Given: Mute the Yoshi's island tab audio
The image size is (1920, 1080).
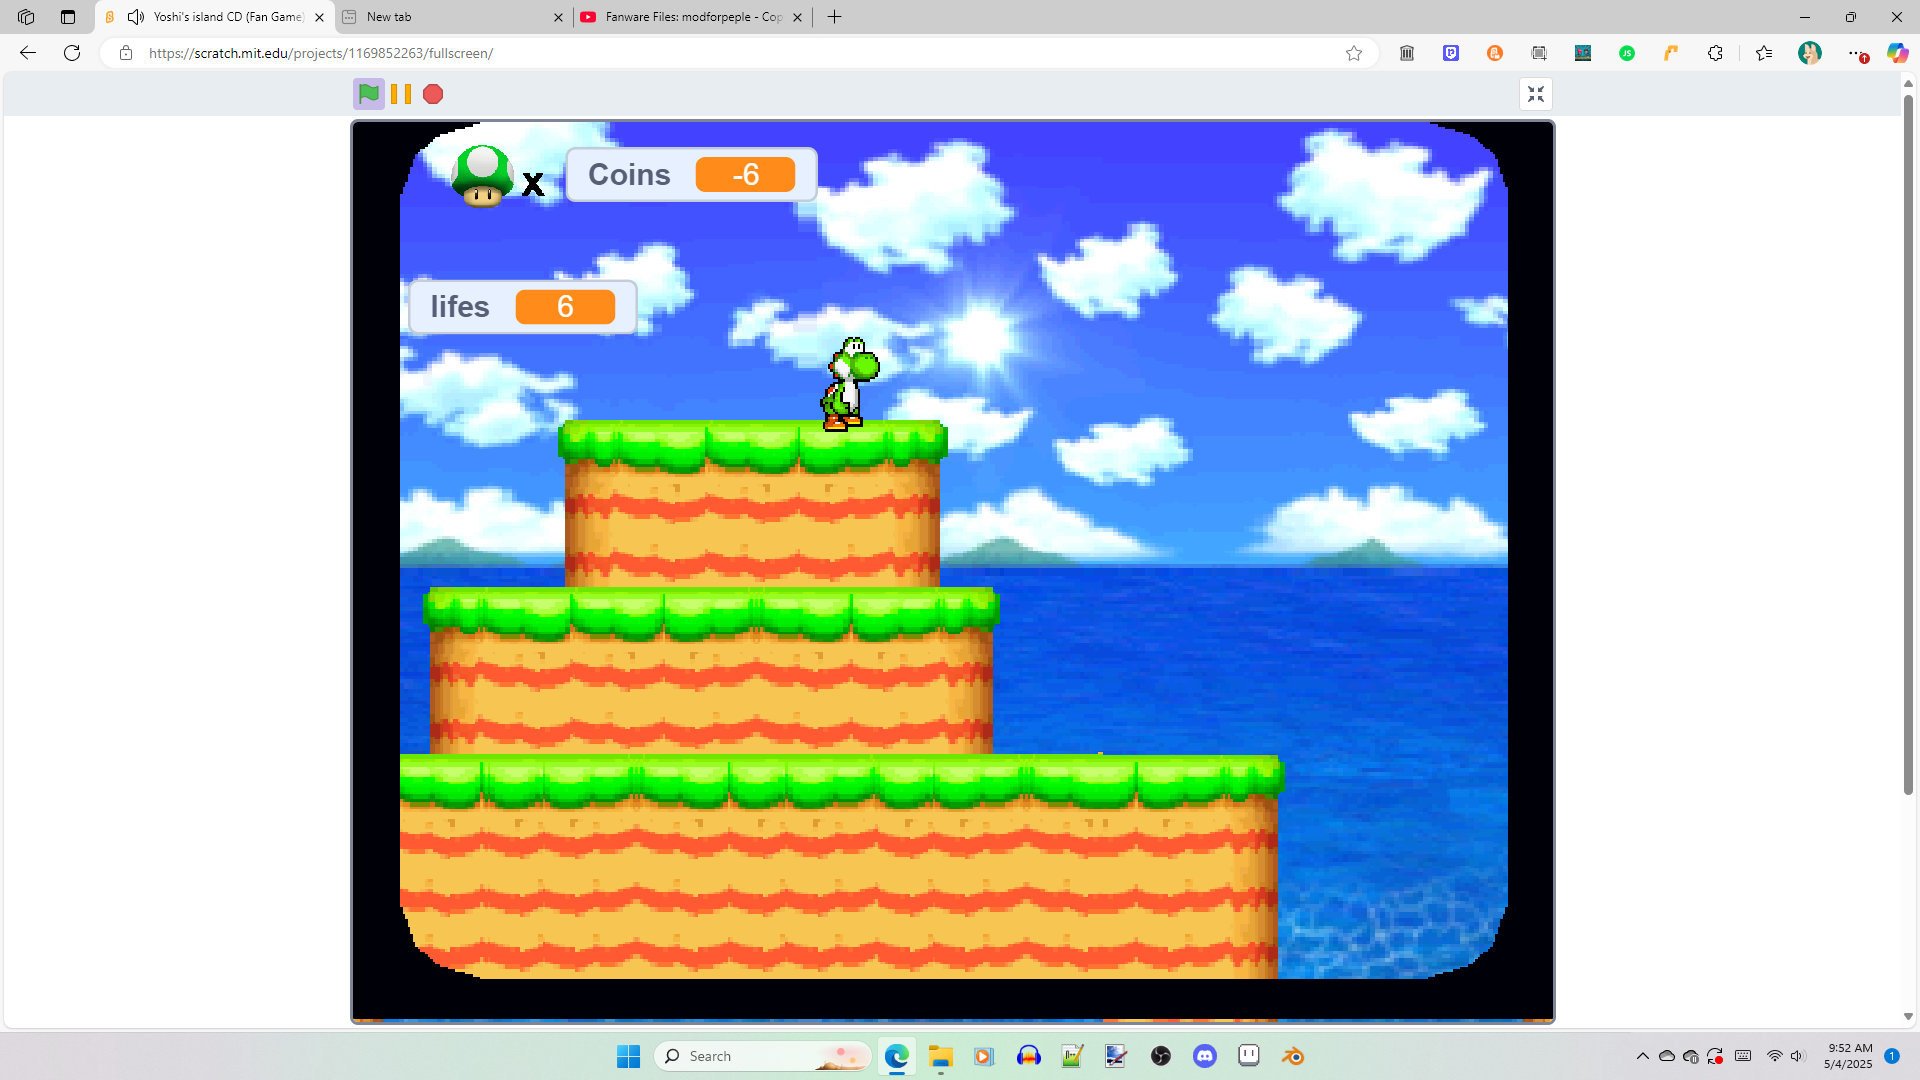Looking at the screenshot, I should (136, 17).
